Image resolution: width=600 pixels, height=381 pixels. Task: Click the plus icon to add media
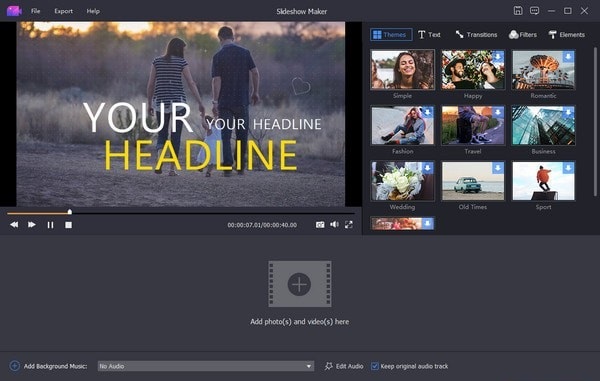pyautogui.click(x=299, y=284)
